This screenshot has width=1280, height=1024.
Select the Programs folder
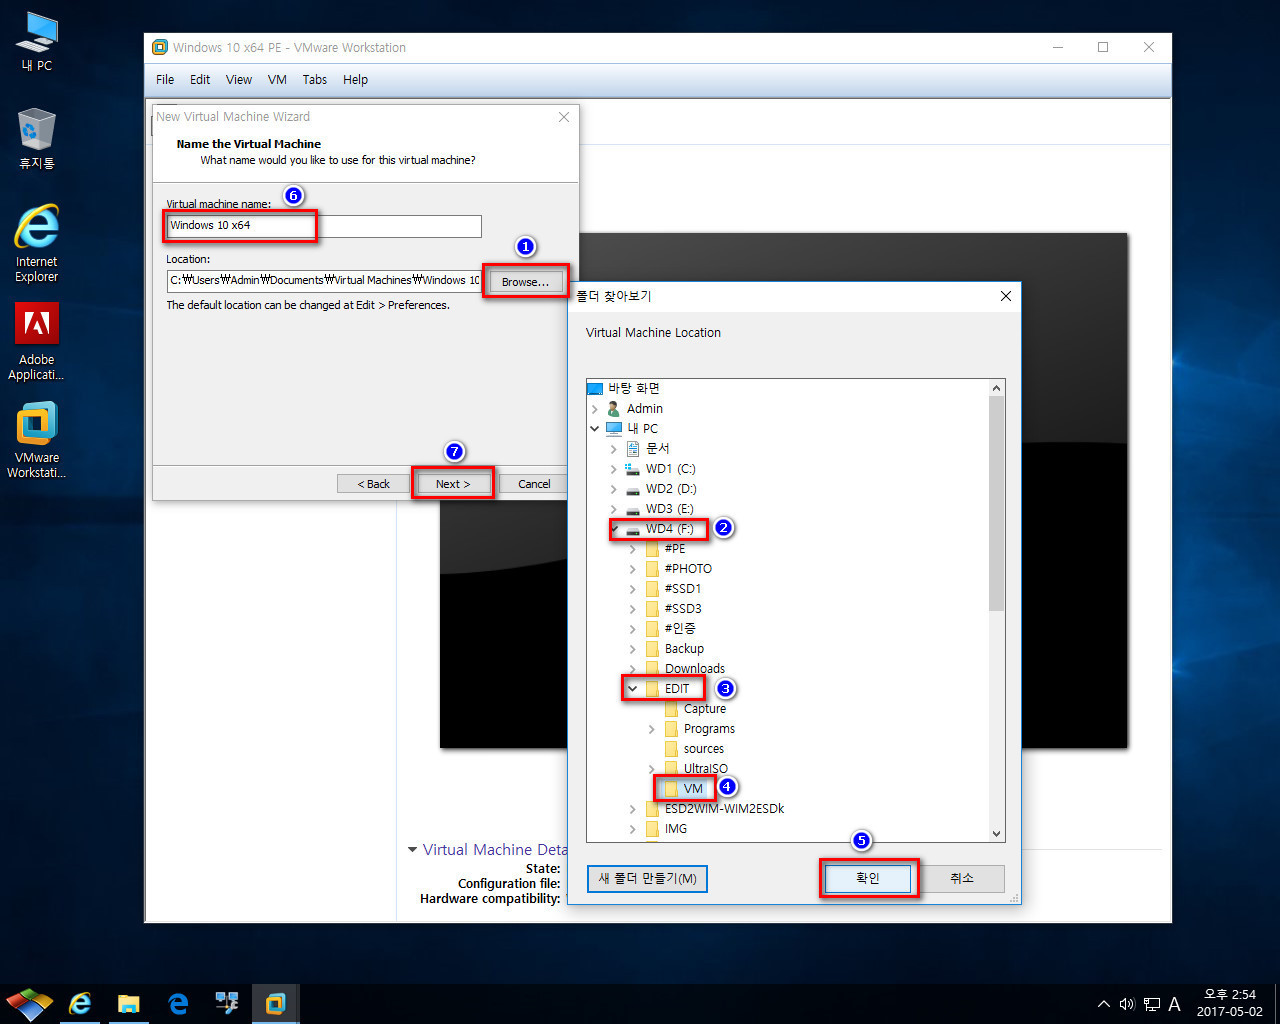coord(709,728)
